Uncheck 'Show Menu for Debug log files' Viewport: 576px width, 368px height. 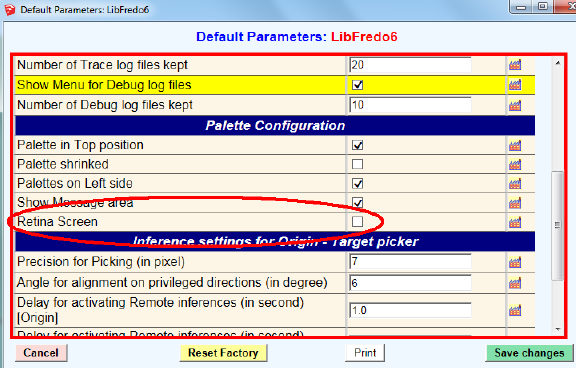(x=357, y=85)
